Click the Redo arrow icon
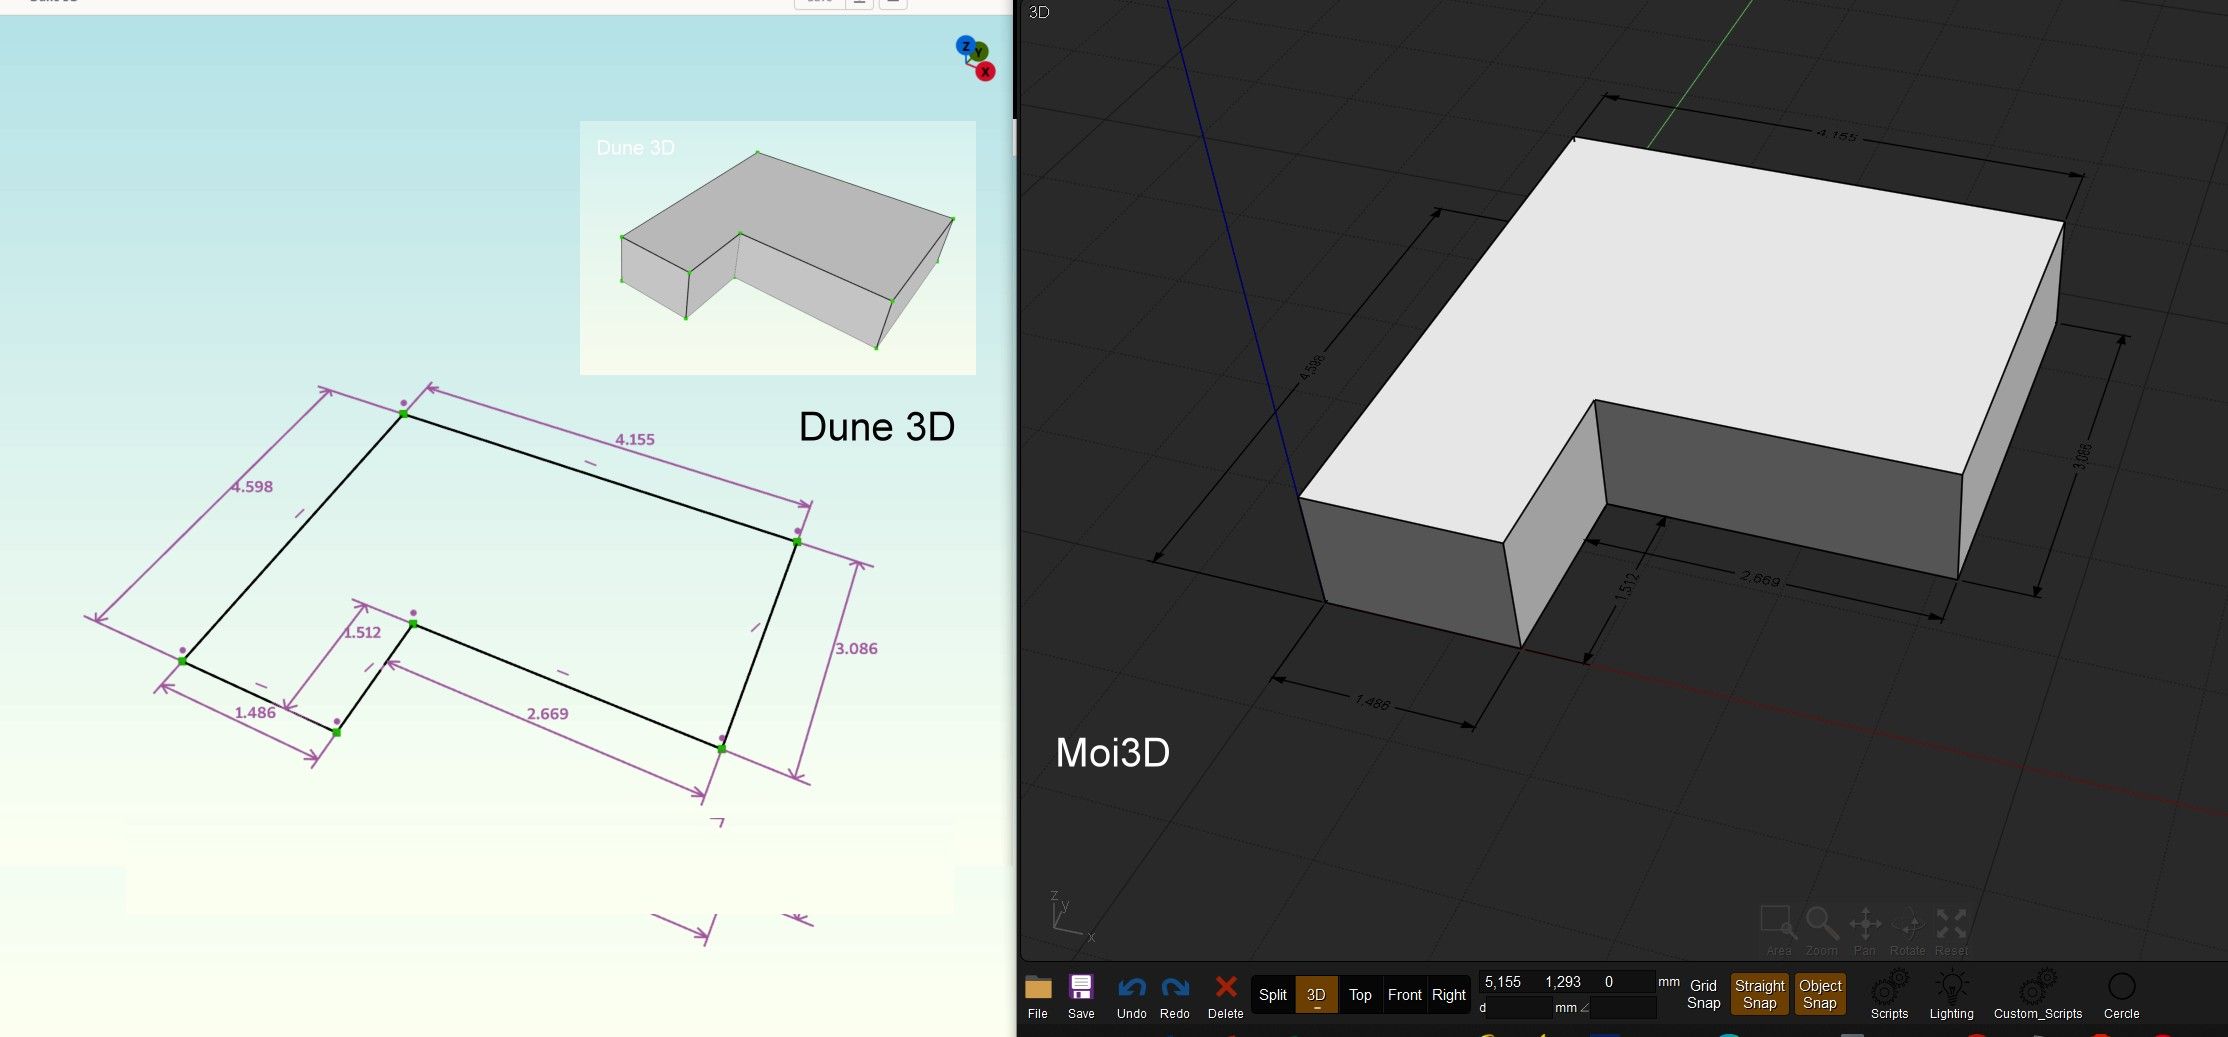The width and height of the screenshot is (2228, 1037). pyautogui.click(x=1175, y=989)
